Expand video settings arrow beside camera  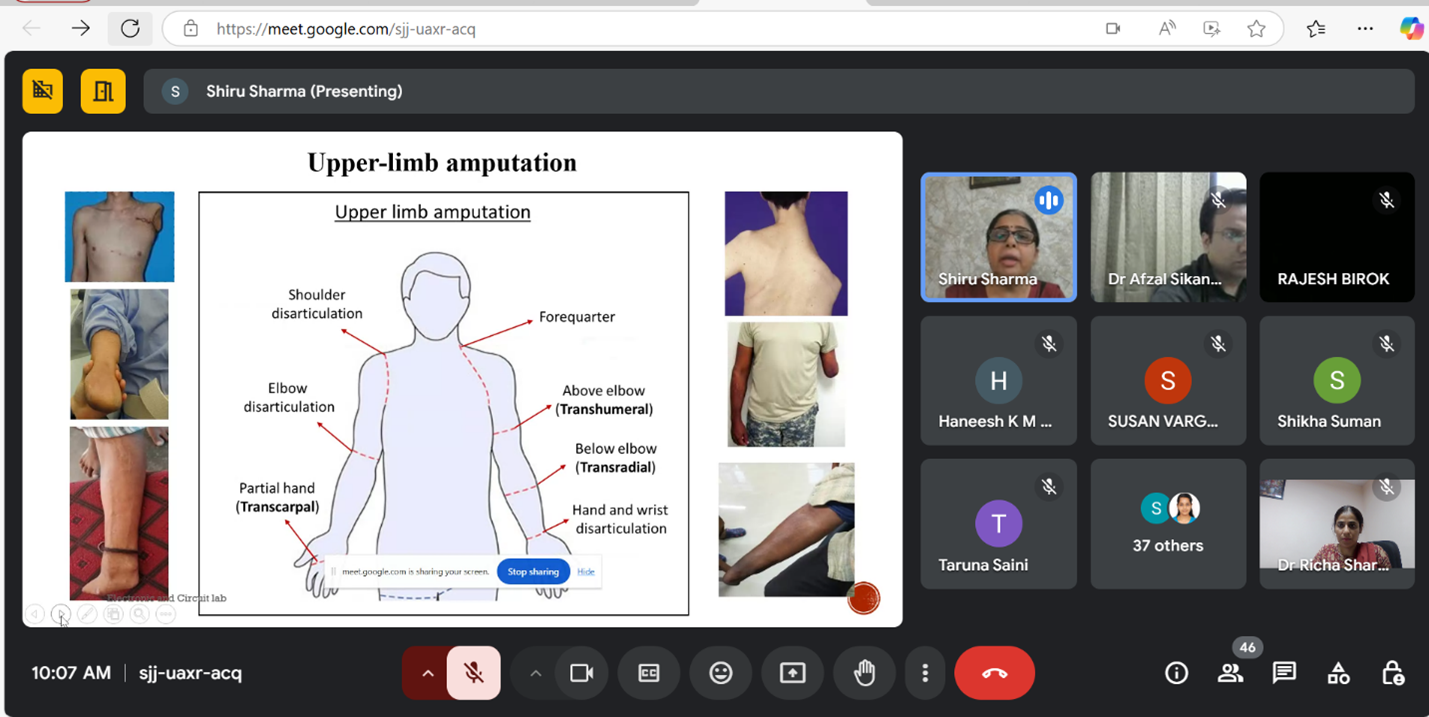coord(536,673)
